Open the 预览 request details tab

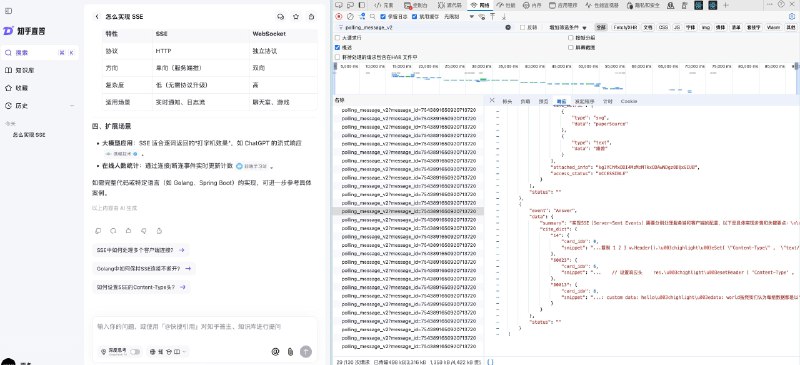543,101
